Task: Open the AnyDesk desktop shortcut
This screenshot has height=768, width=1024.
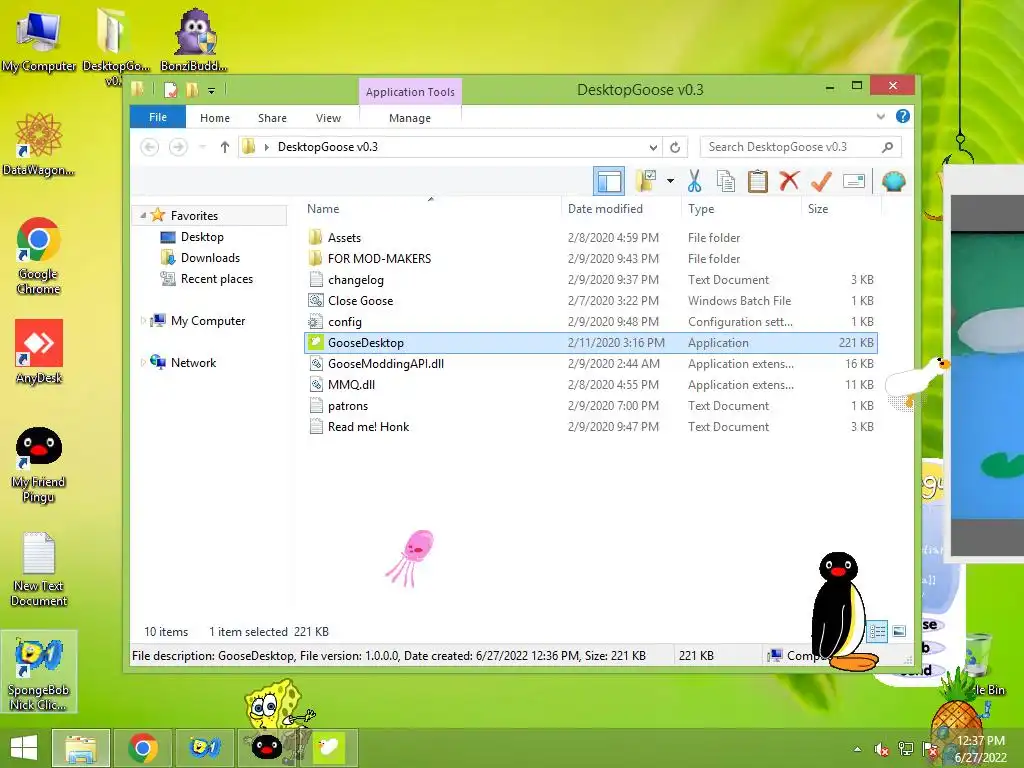Action: pos(39,351)
